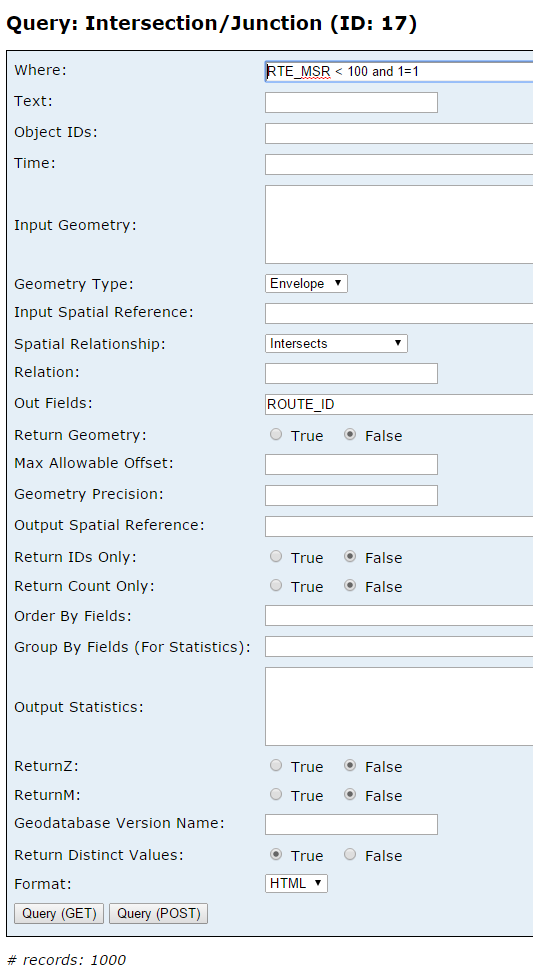Click the Relation input field
533x965 pixels.
(351, 374)
